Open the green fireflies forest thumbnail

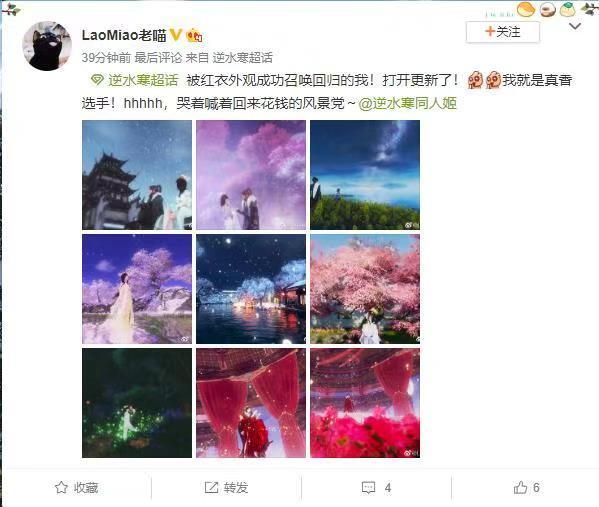coord(137,403)
